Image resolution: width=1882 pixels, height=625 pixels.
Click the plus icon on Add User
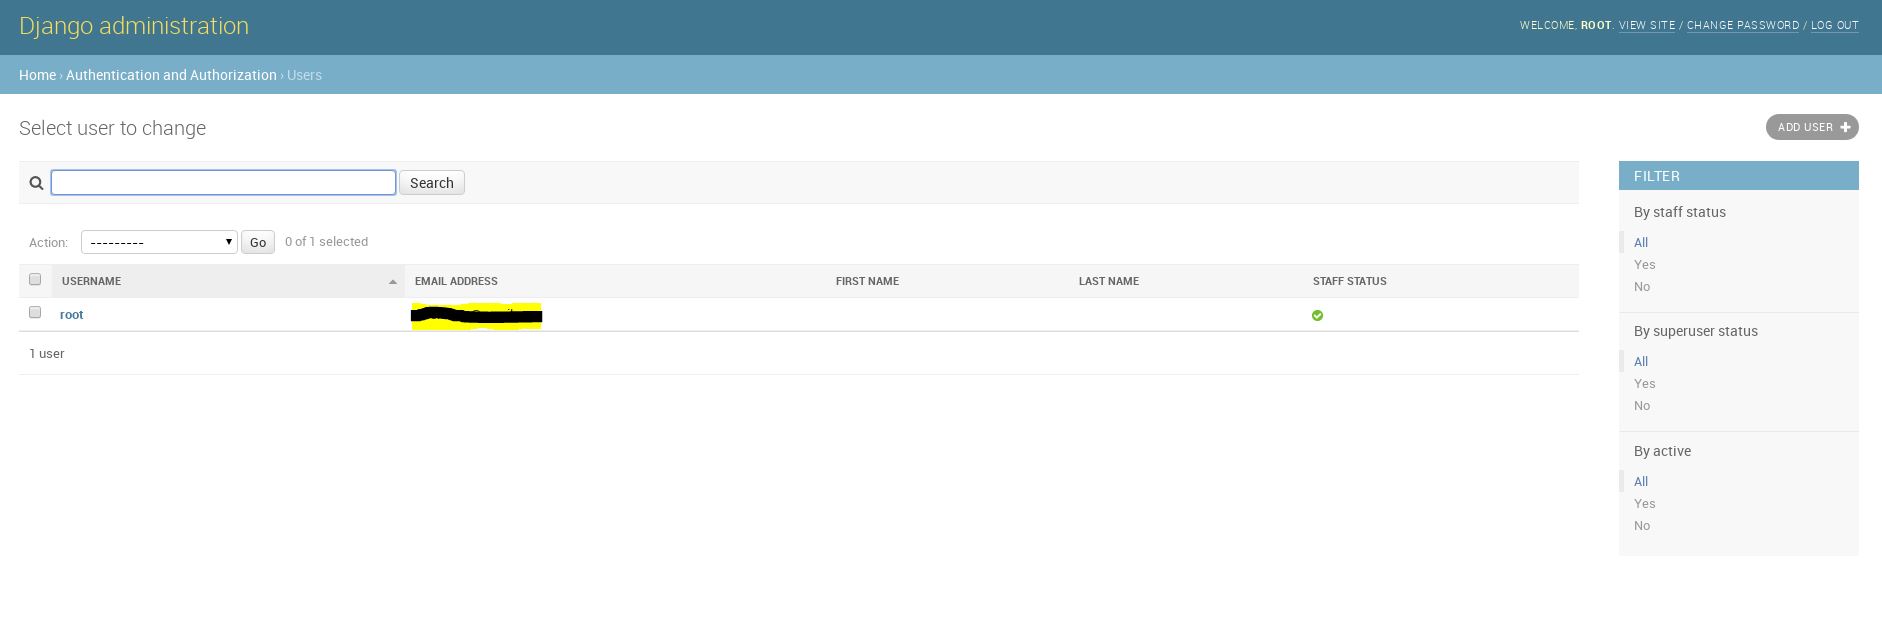(x=1846, y=127)
